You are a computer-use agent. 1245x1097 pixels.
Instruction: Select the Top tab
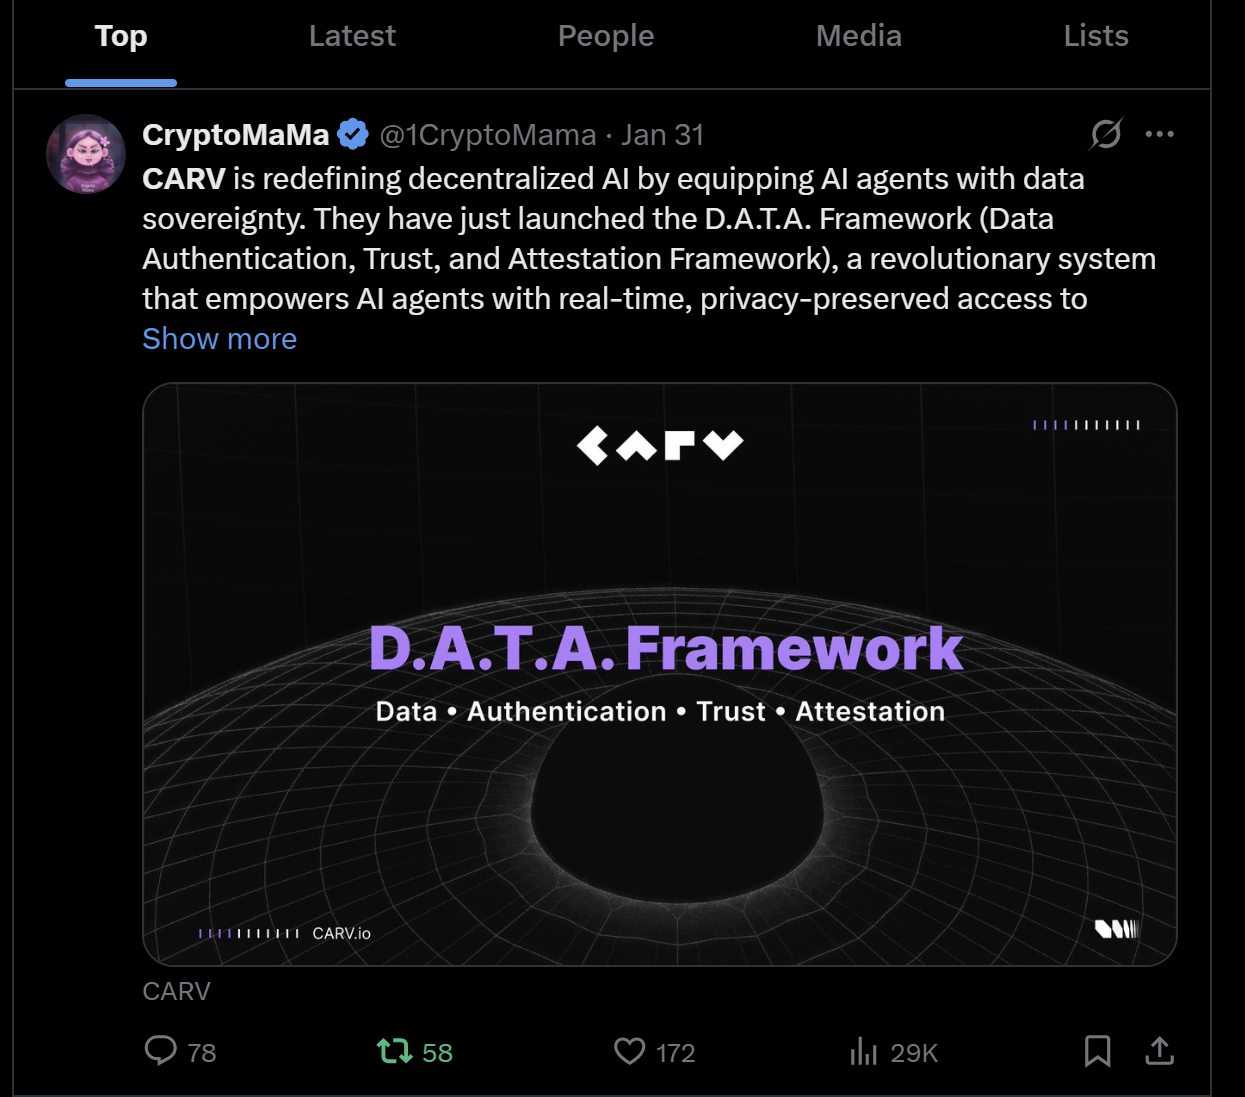coord(121,36)
